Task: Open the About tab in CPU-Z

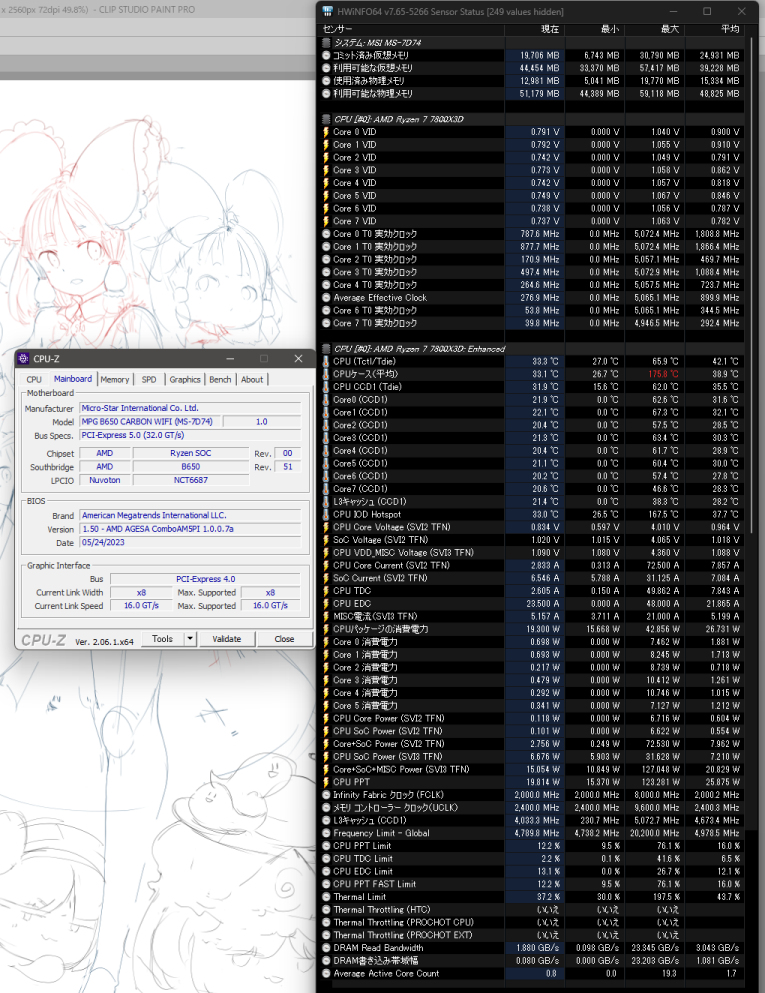Action: (252, 379)
